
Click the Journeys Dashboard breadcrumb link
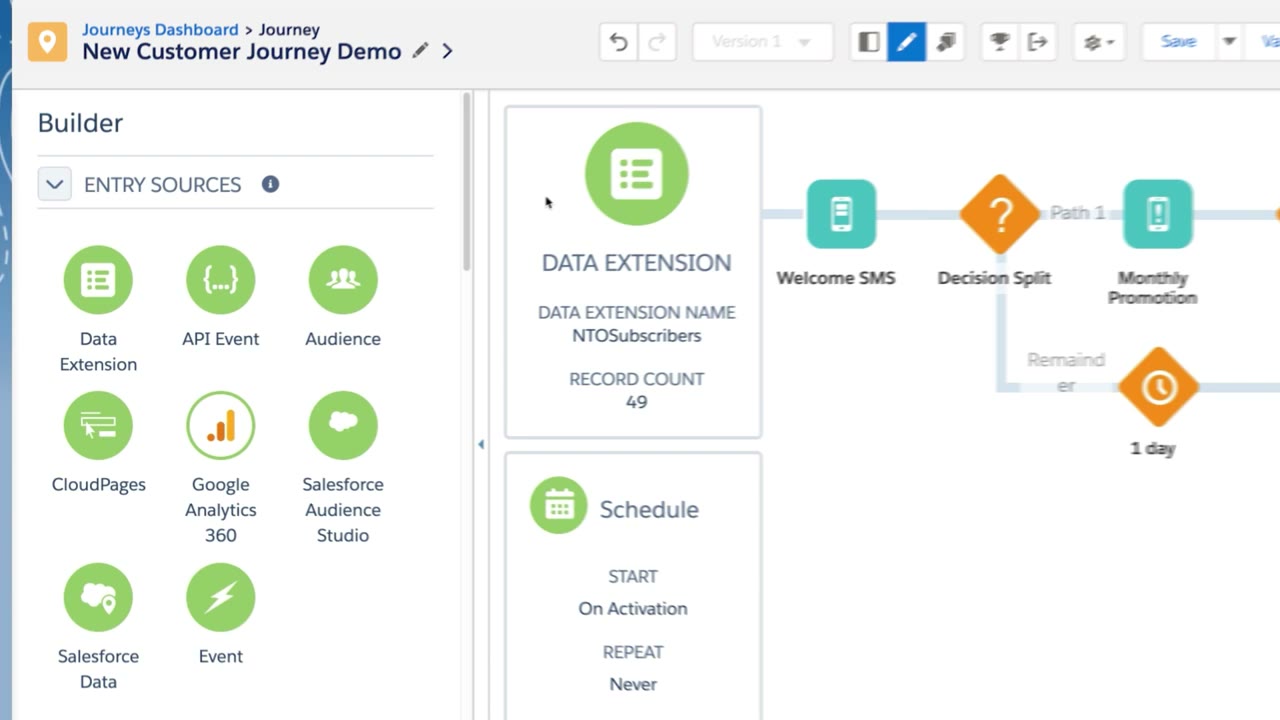pyautogui.click(x=160, y=30)
